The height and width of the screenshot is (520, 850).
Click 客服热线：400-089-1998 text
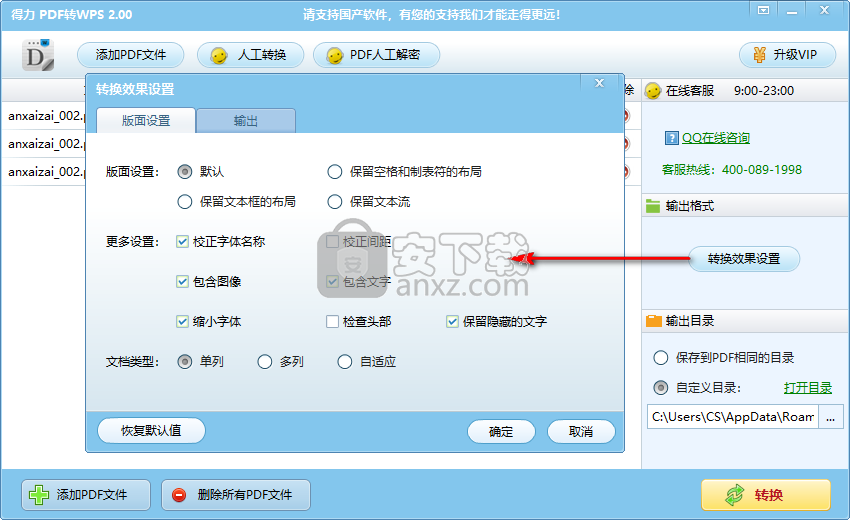732,170
